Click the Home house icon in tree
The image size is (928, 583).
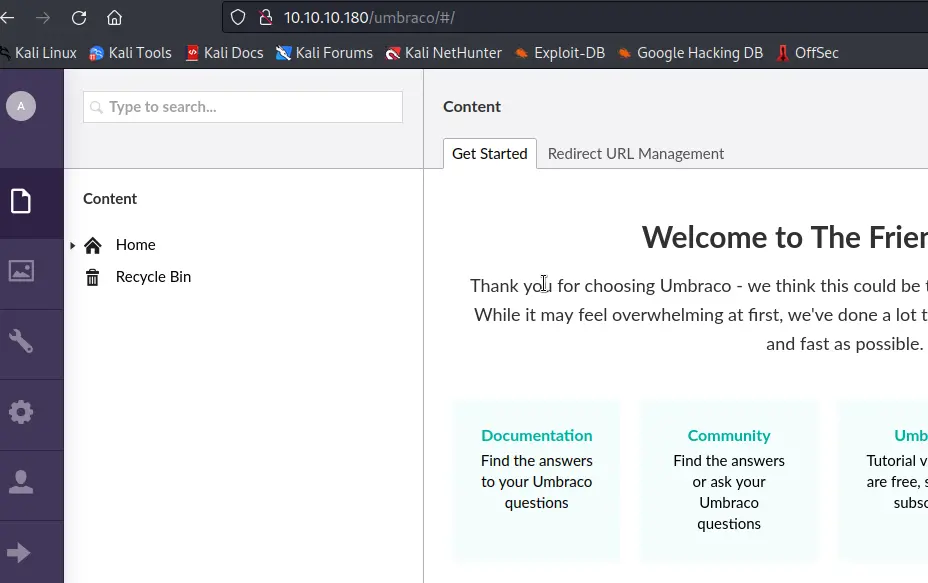click(93, 245)
